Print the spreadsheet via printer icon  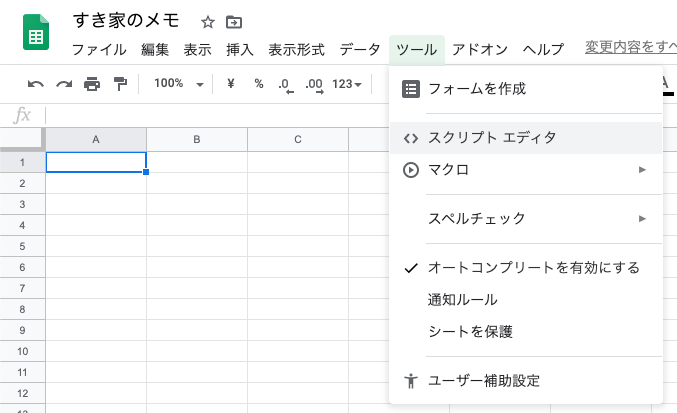(92, 84)
